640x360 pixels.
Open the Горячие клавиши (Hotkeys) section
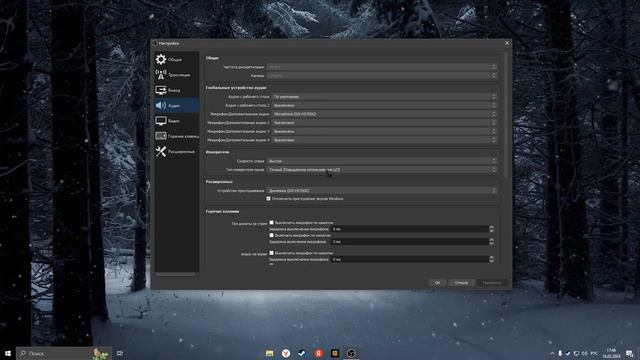[176, 136]
